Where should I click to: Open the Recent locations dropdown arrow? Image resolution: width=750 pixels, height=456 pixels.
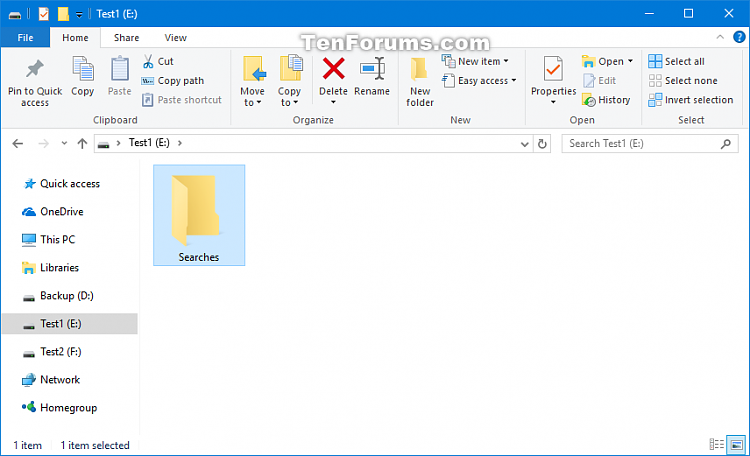(64, 144)
